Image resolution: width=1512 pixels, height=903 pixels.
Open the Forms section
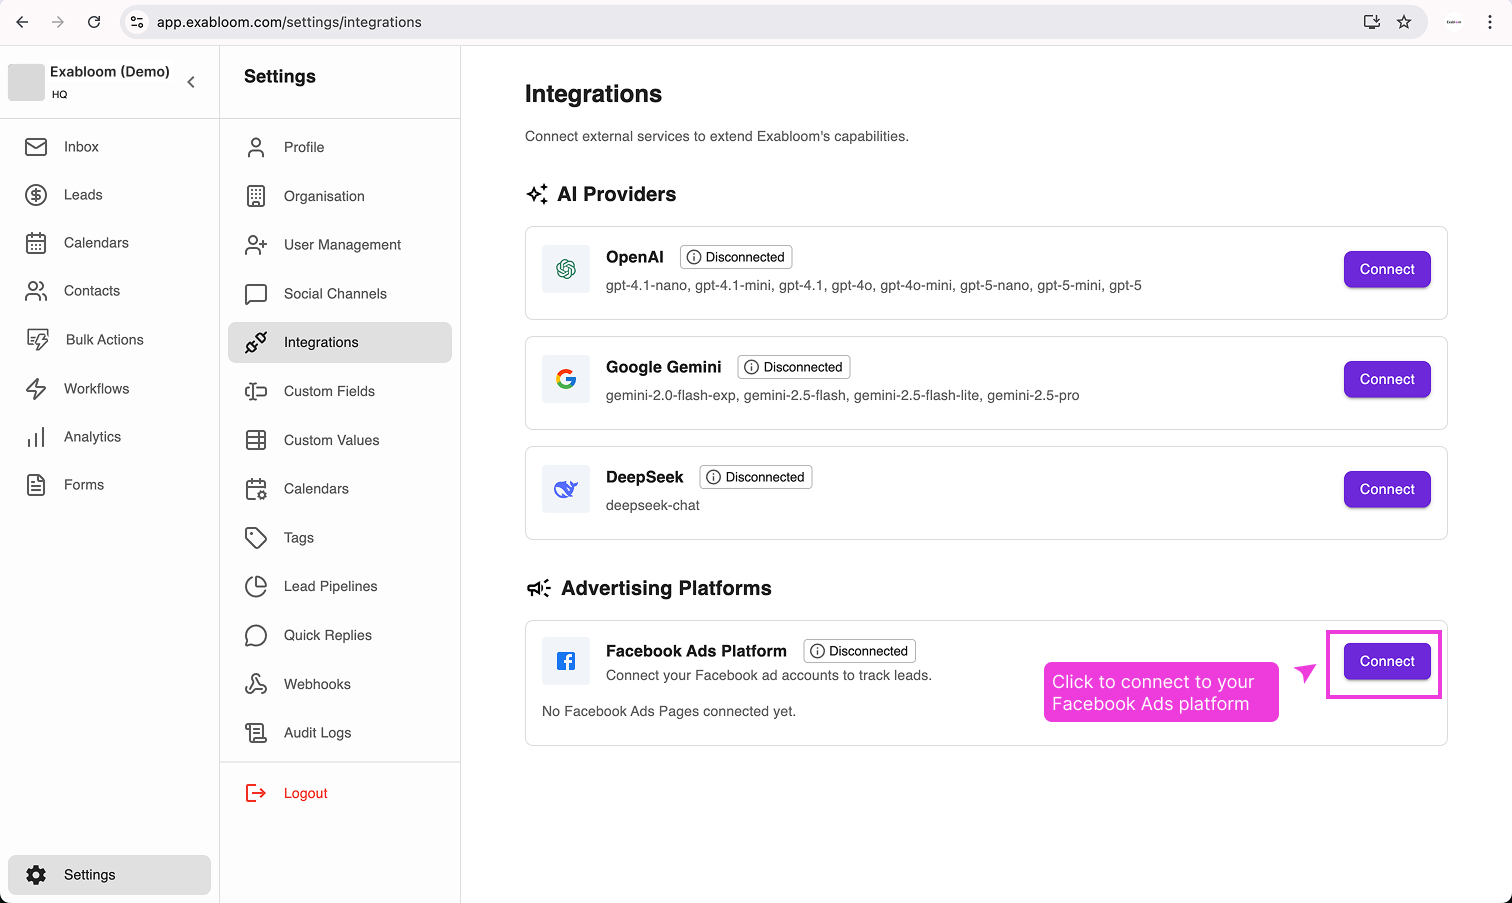pos(83,484)
